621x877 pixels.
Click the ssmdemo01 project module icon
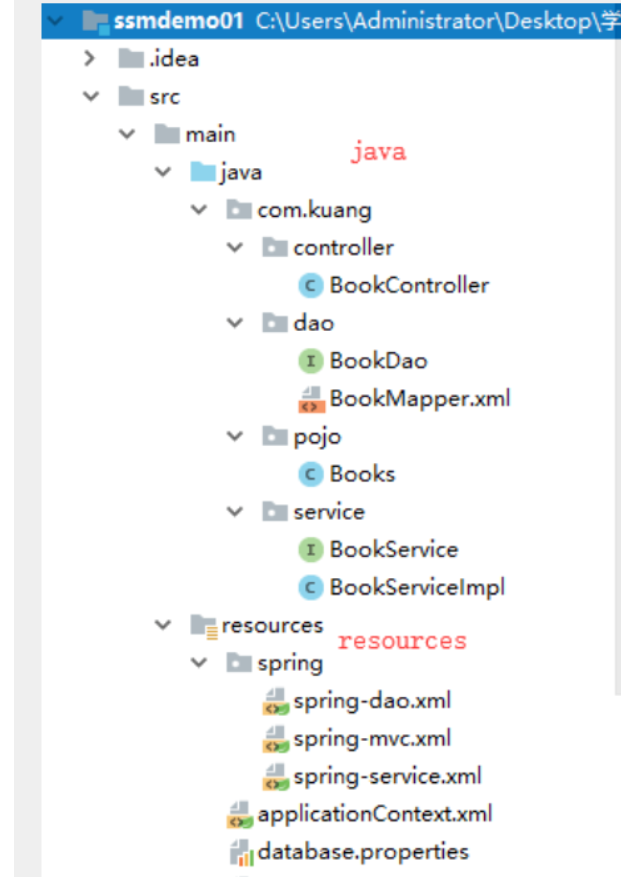tap(95, 22)
